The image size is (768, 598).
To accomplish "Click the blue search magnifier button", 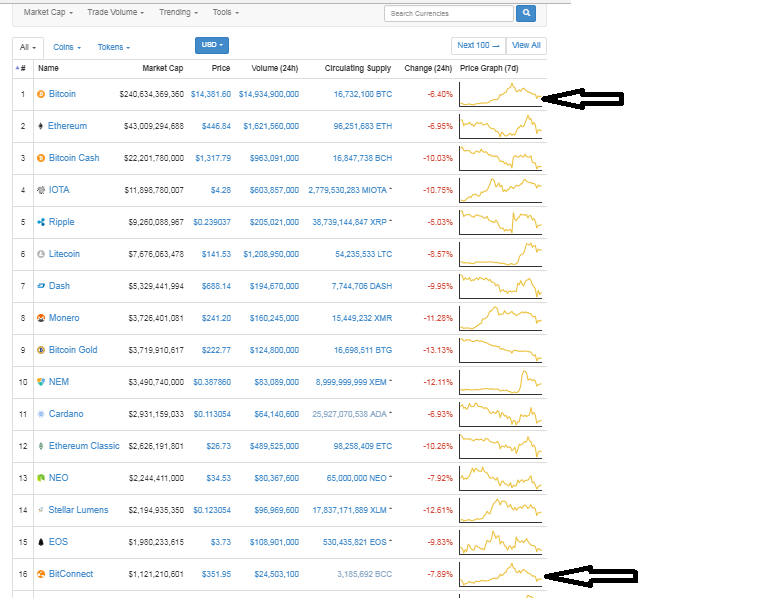I will click(x=526, y=13).
